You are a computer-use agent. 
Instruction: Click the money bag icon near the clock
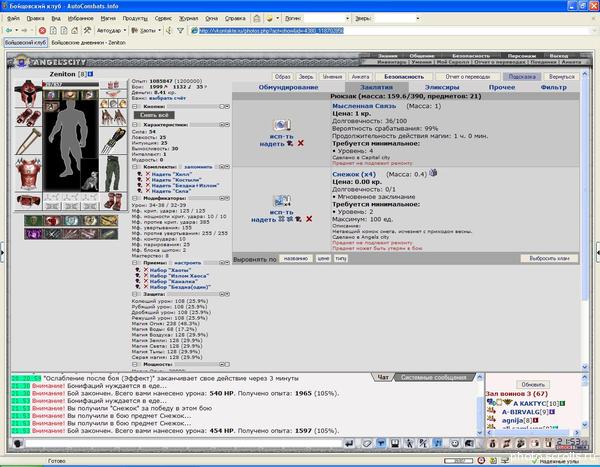point(492,443)
